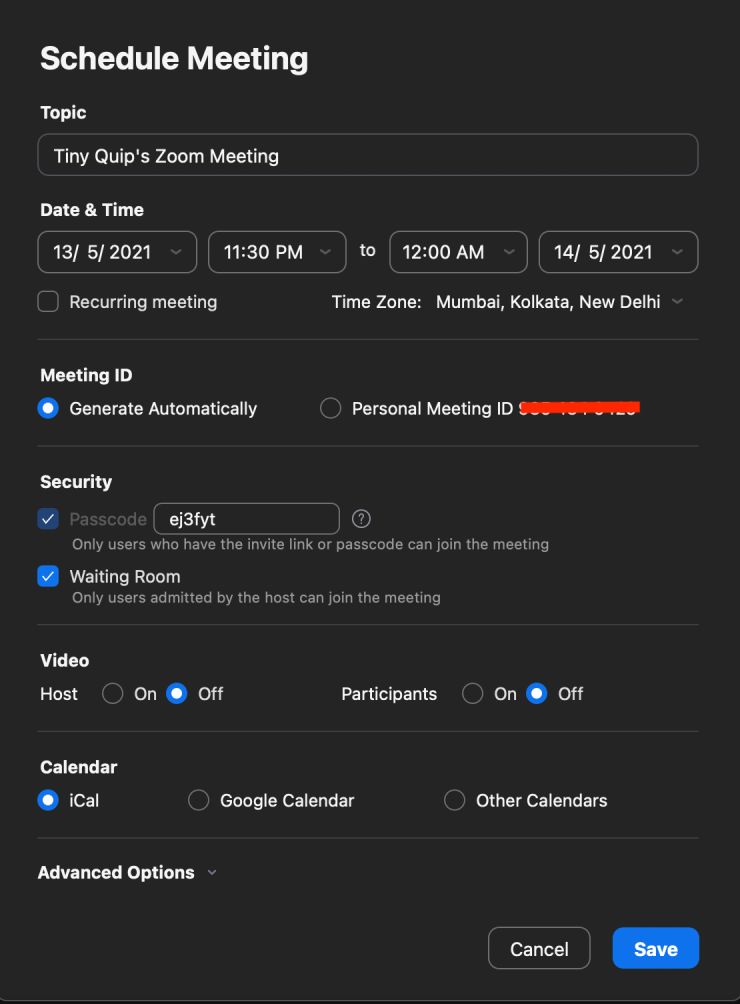This screenshot has height=1004, width=740.
Task: Turn Host video On
Action: pyautogui.click(x=113, y=693)
